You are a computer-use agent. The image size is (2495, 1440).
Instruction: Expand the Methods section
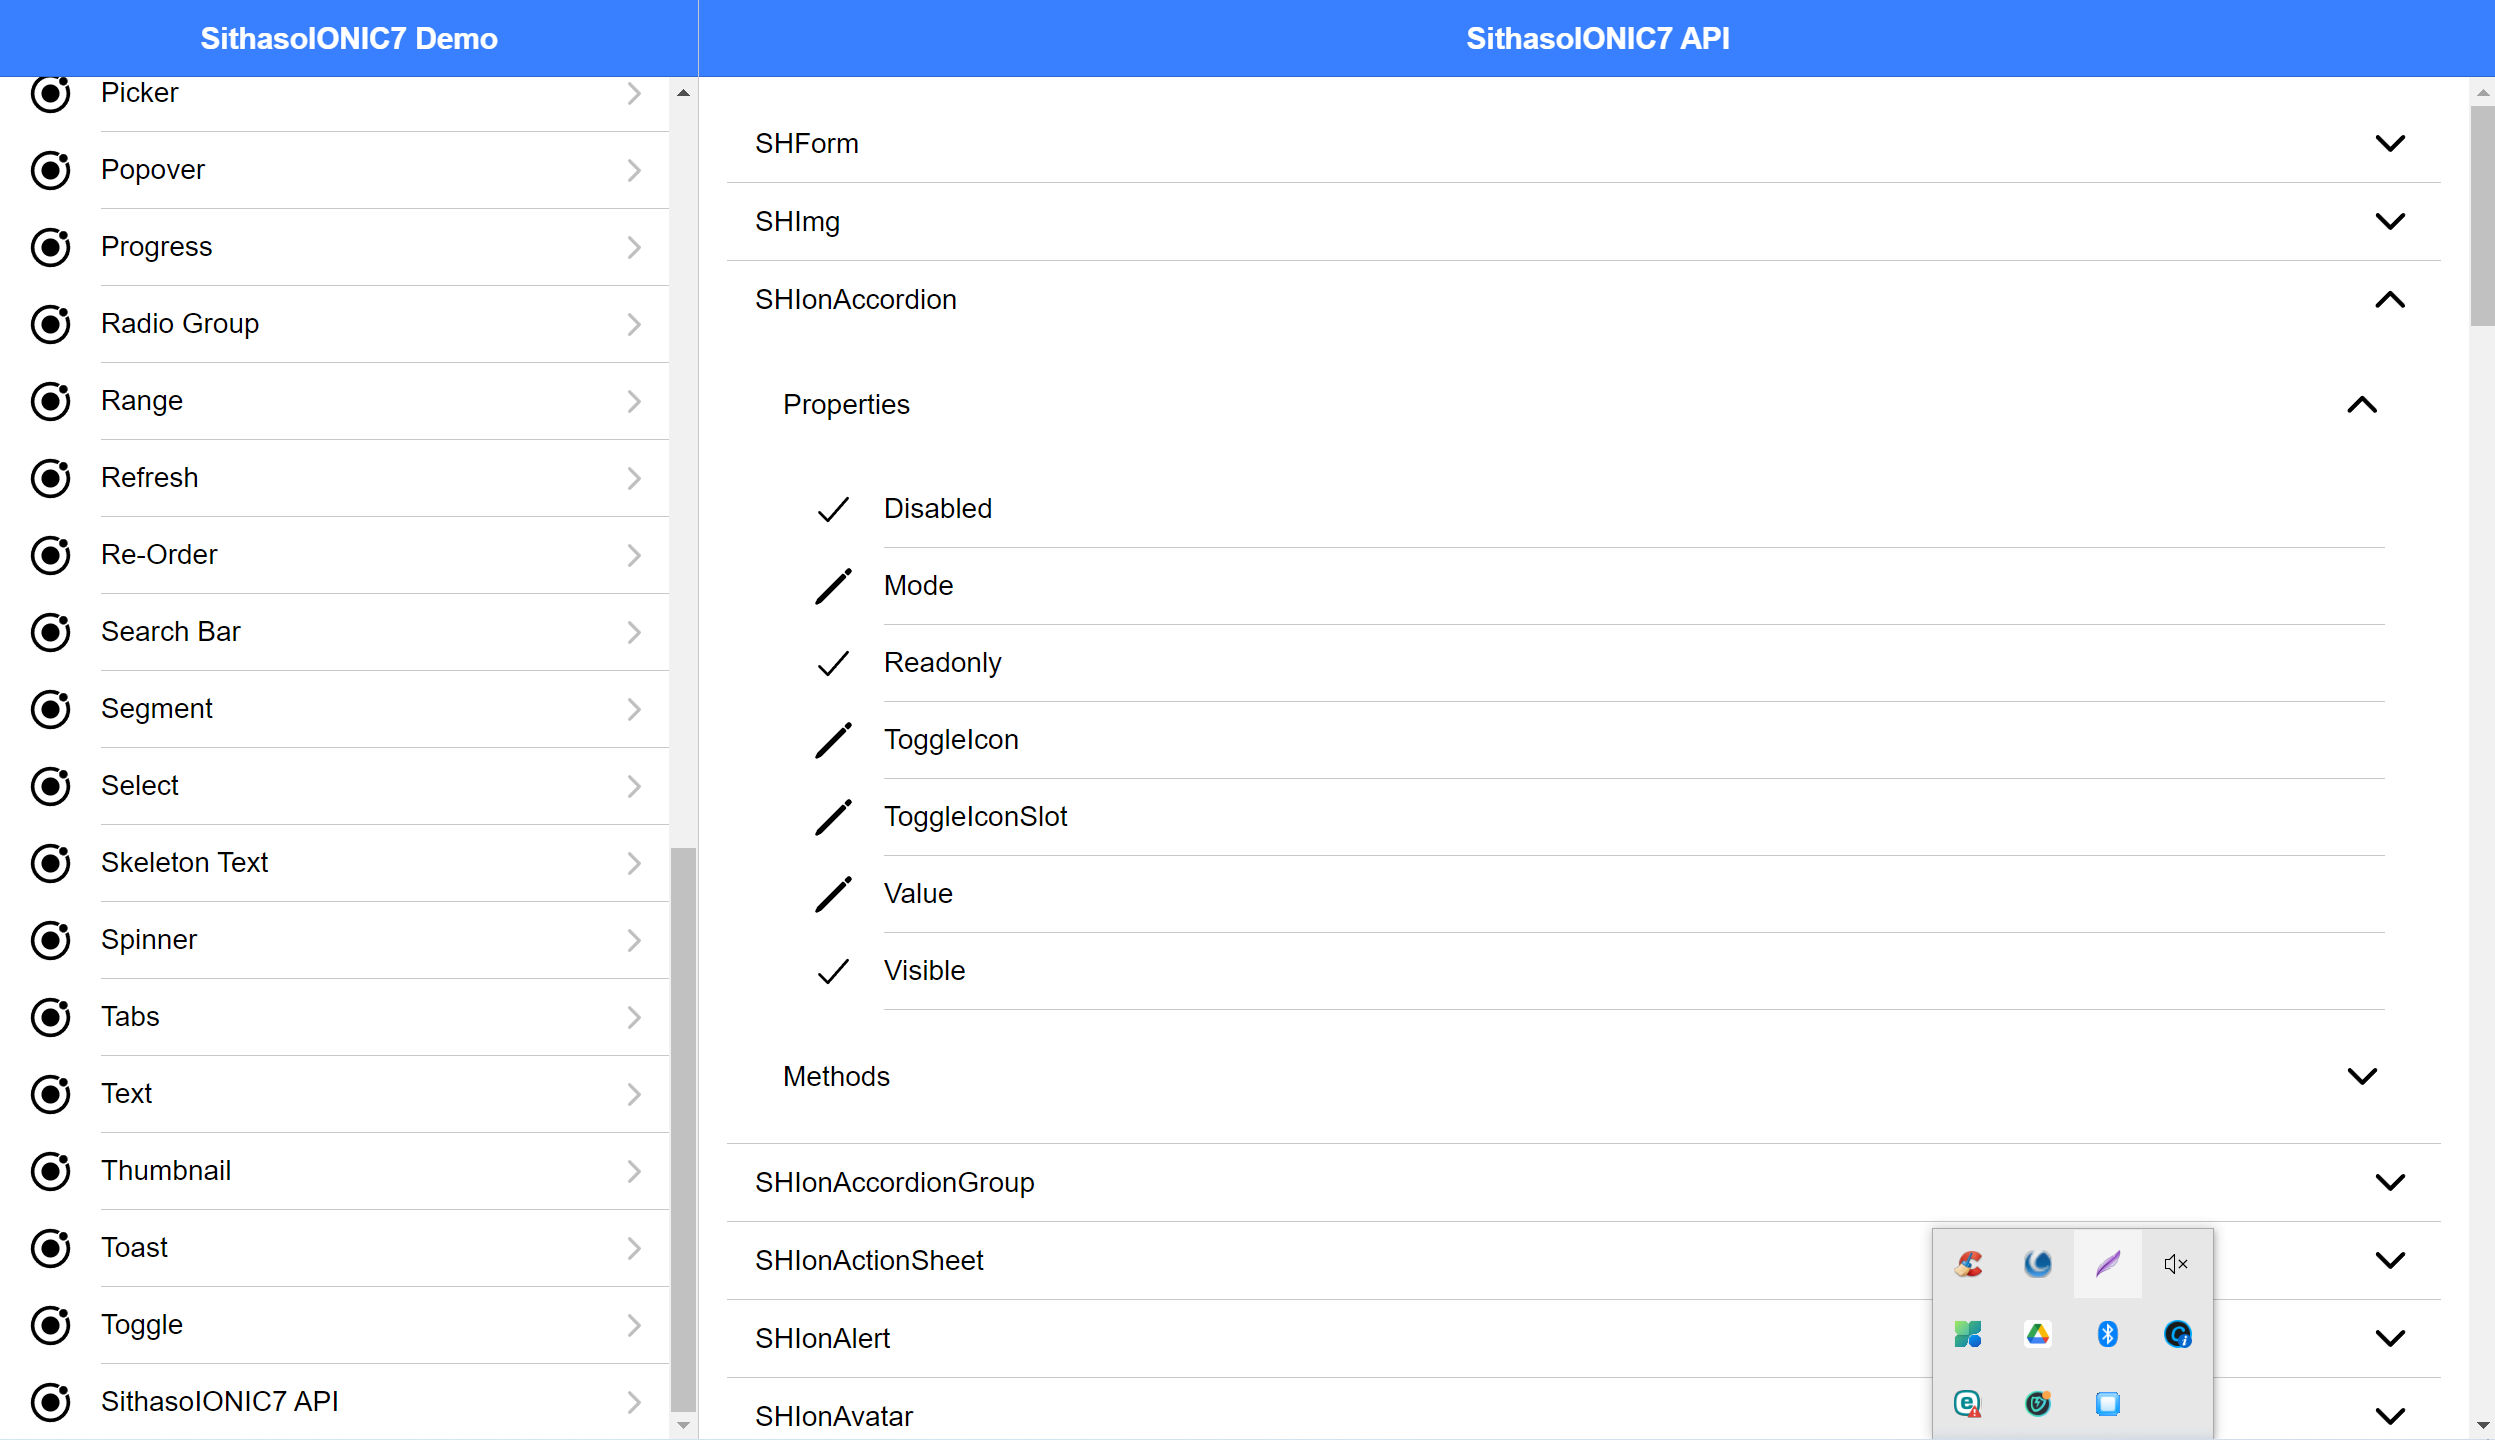pyautogui.click(x=2361, y=1077)
